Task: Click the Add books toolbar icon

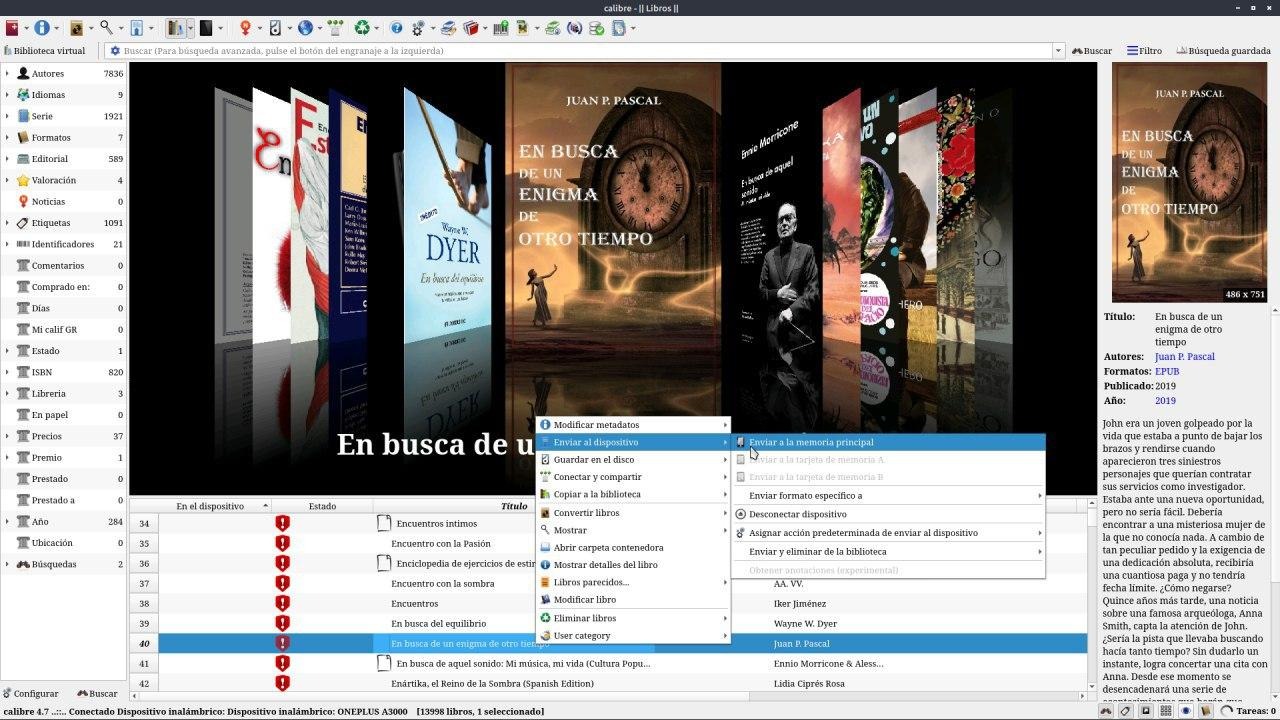Action: (x=12, y=28)
